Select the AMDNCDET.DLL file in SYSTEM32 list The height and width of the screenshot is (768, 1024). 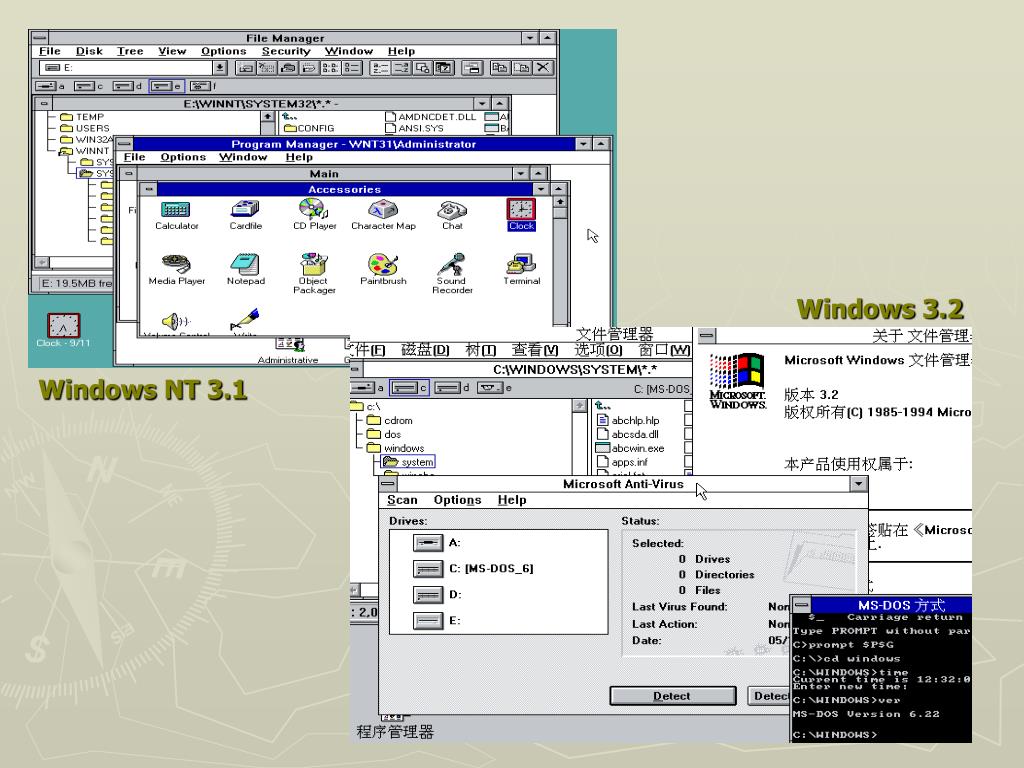(431, 117)
